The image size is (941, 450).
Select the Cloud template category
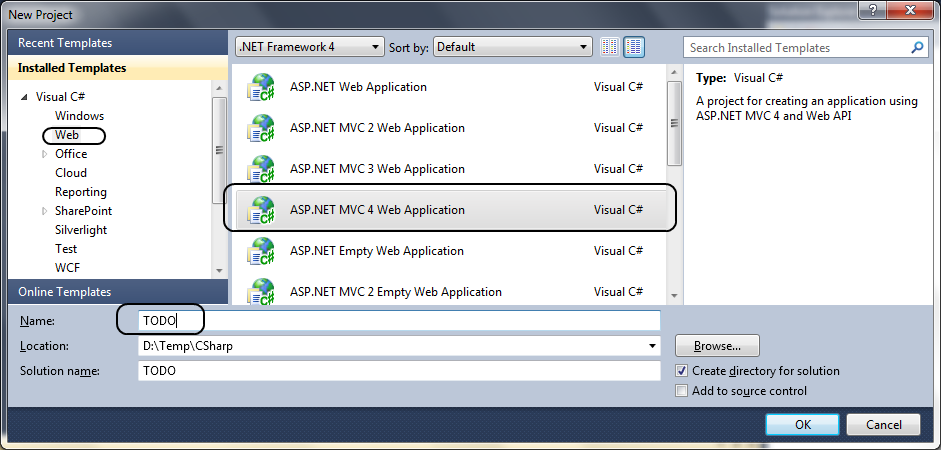71,173
